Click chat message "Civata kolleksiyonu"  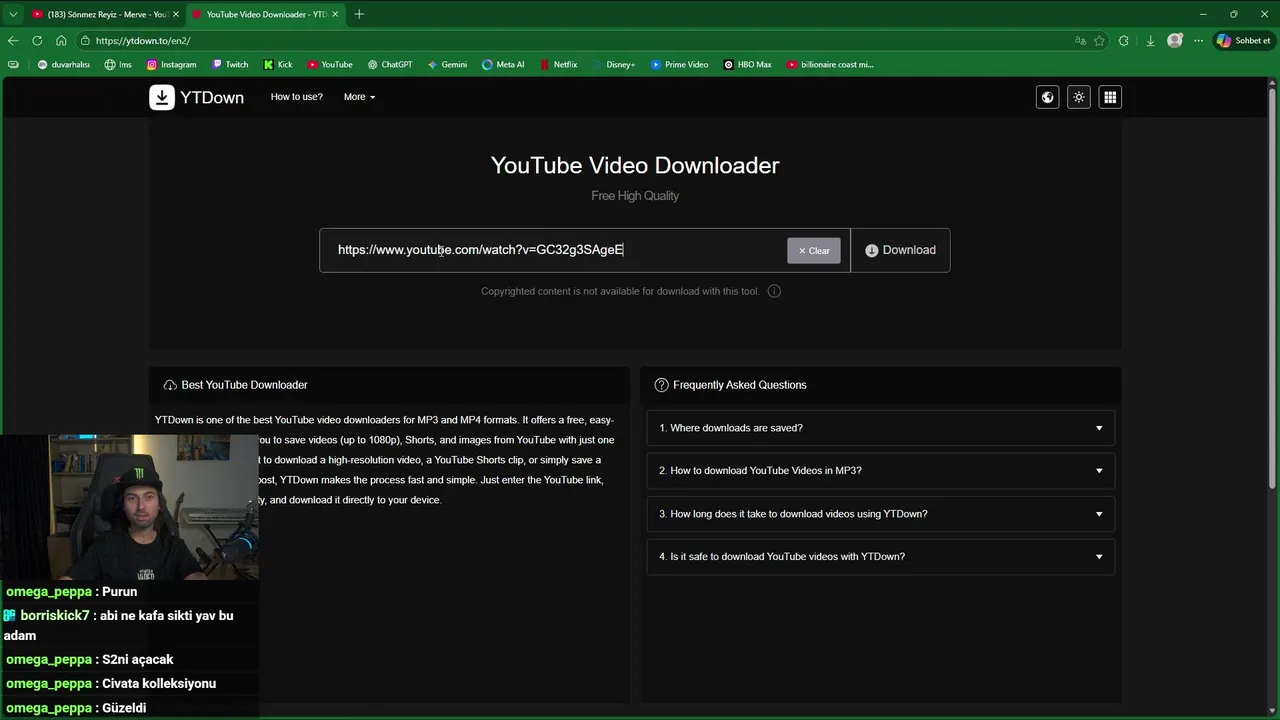159,684
